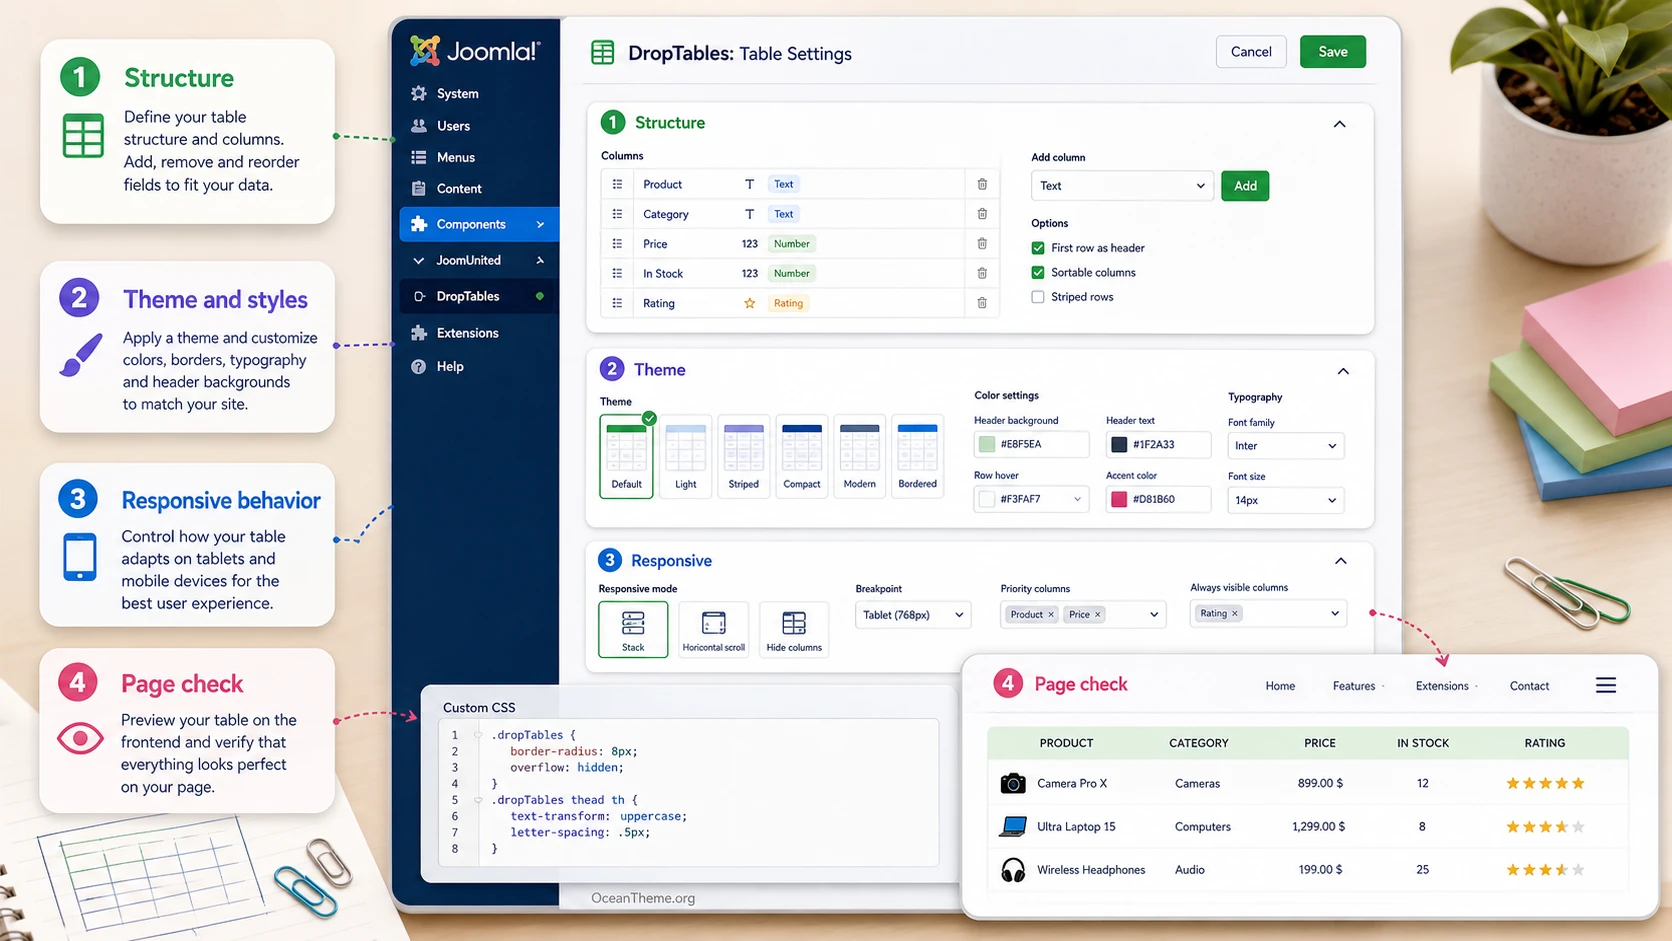1672x941 pixels.
Task: Grab the drag handle of the Rating row
Action: tap(617, 303)
